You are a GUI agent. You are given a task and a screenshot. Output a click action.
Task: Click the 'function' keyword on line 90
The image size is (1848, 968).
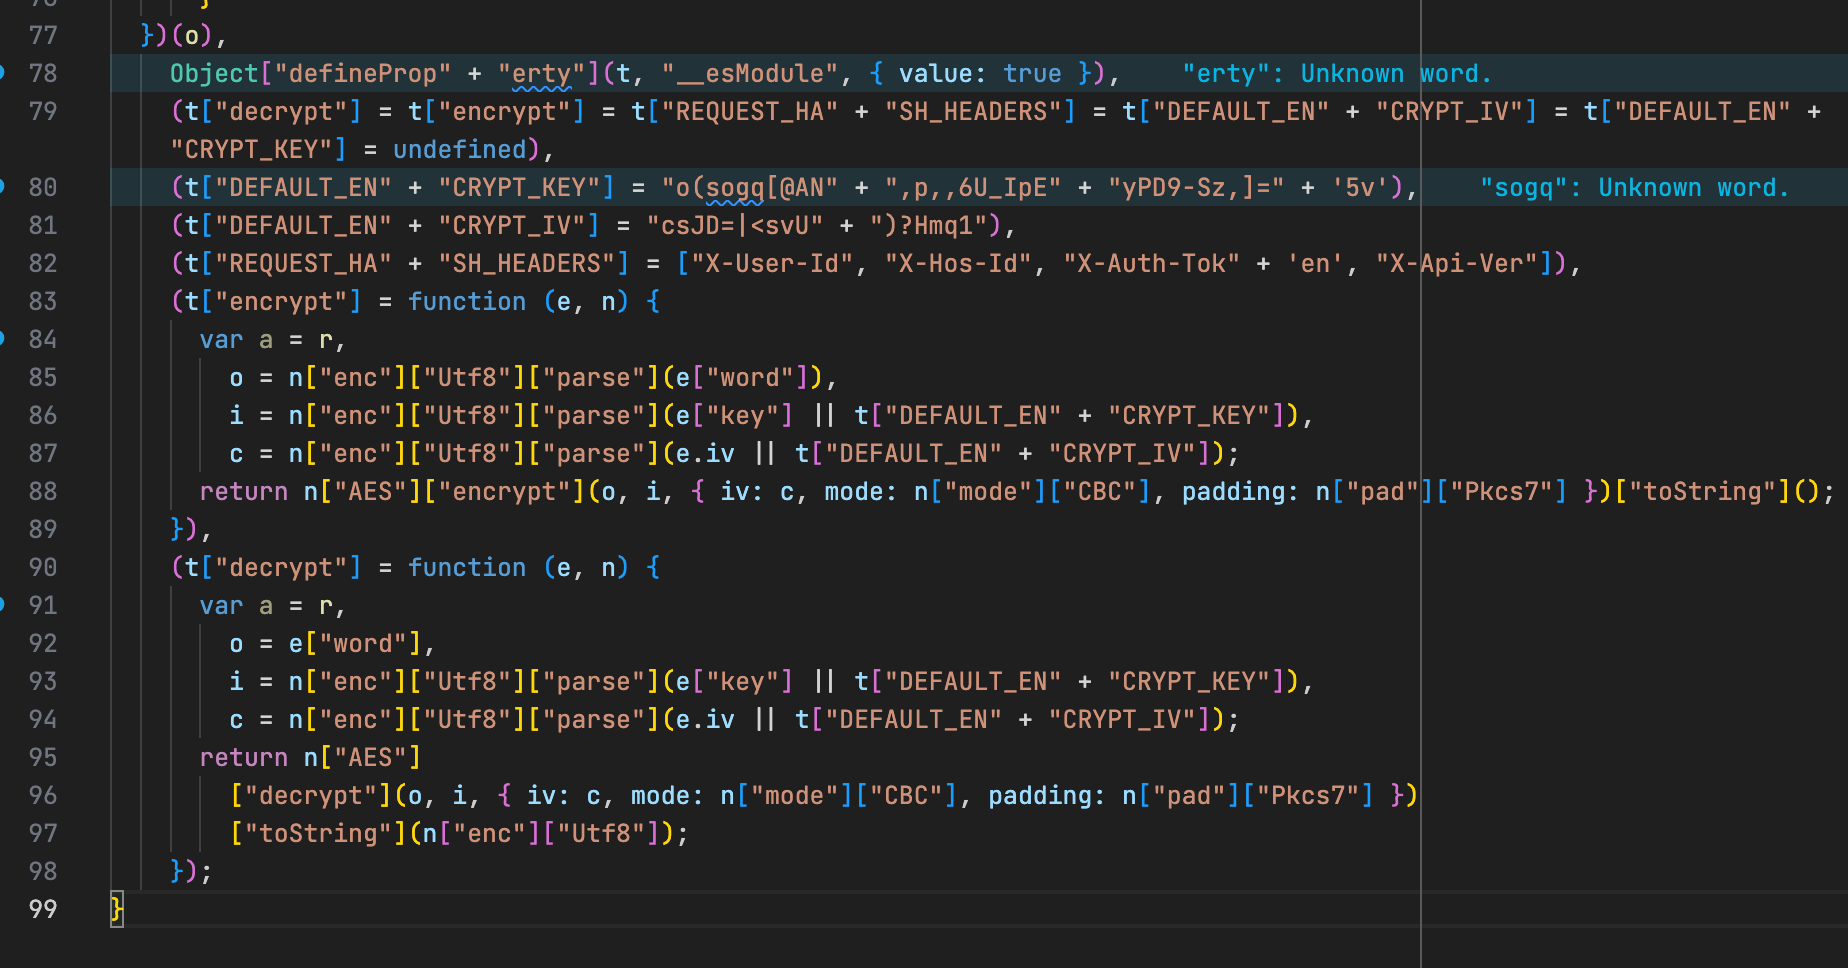[467, 567]
